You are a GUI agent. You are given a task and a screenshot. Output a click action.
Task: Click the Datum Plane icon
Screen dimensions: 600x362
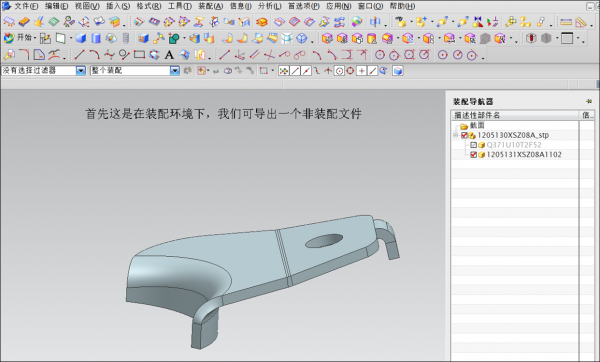pyautogui.click(x=61, y=38)
